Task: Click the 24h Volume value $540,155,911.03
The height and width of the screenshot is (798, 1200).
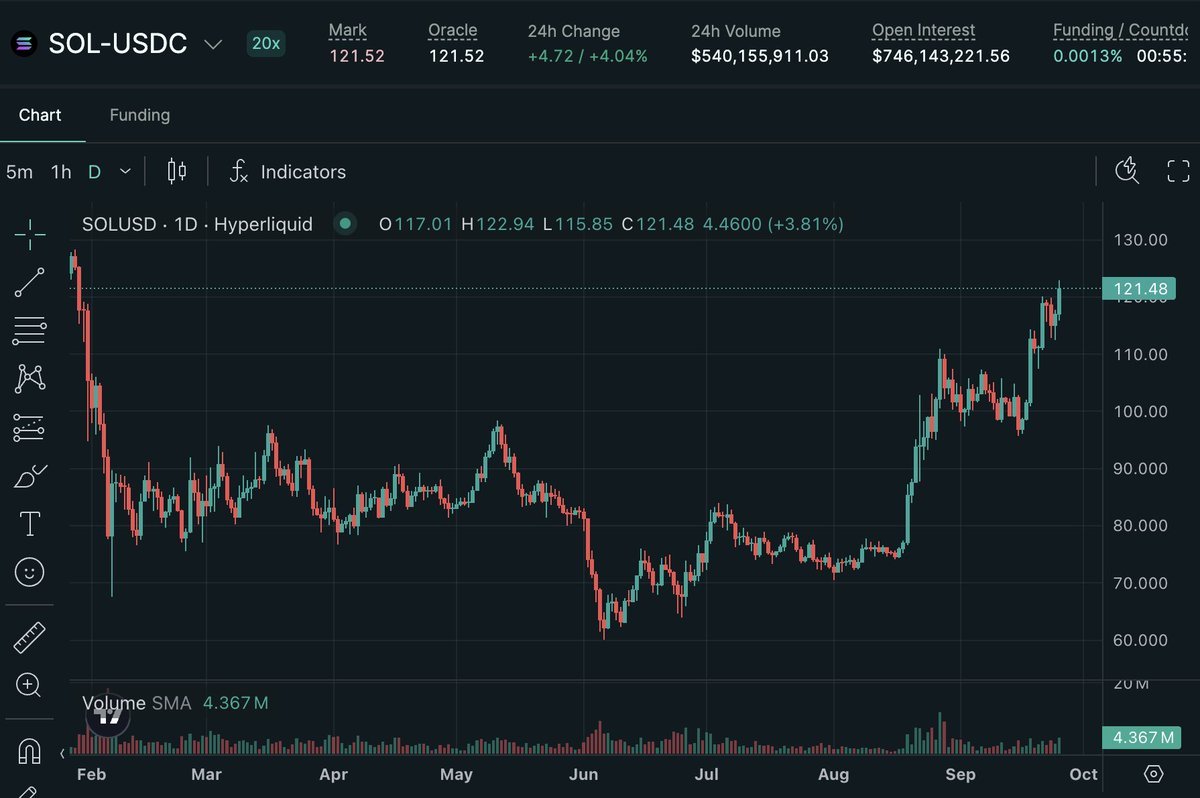Action: [760, 56]
